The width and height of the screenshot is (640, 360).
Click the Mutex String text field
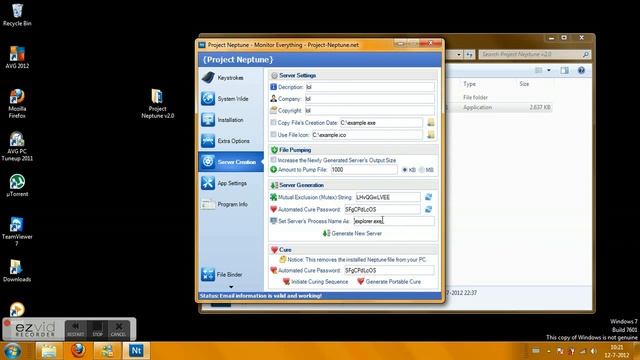[x=388, y=197]
